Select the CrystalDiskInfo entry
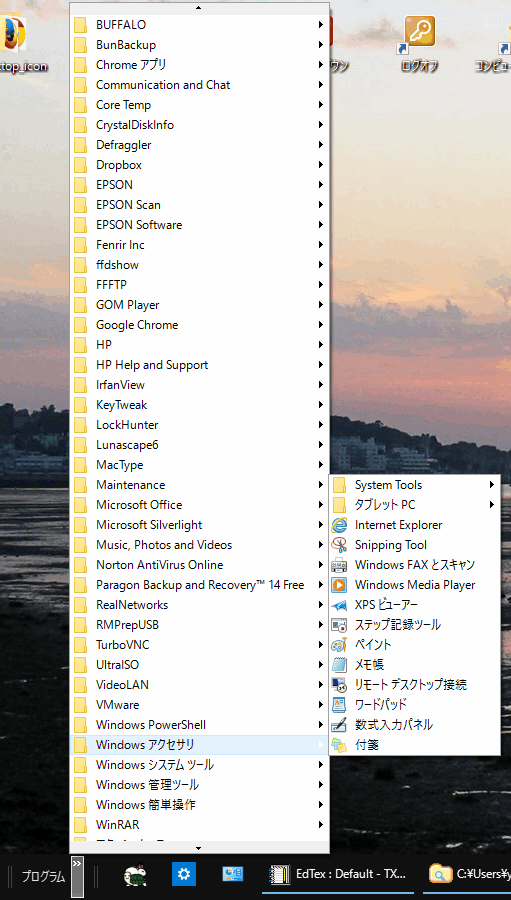 click(199, 125)
